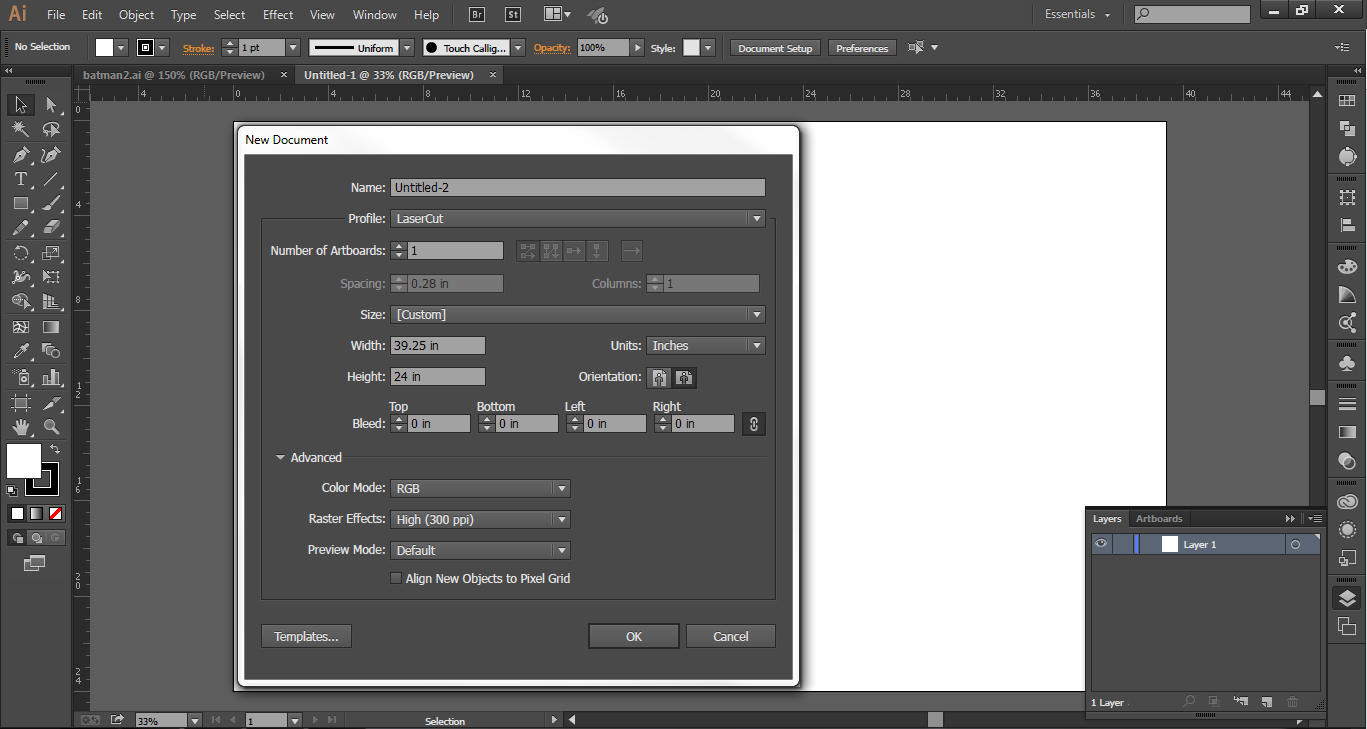Switch to the batman2.ai document tab
The height and width of the screenshot is (729, 1367).
[x=175, y=74]
